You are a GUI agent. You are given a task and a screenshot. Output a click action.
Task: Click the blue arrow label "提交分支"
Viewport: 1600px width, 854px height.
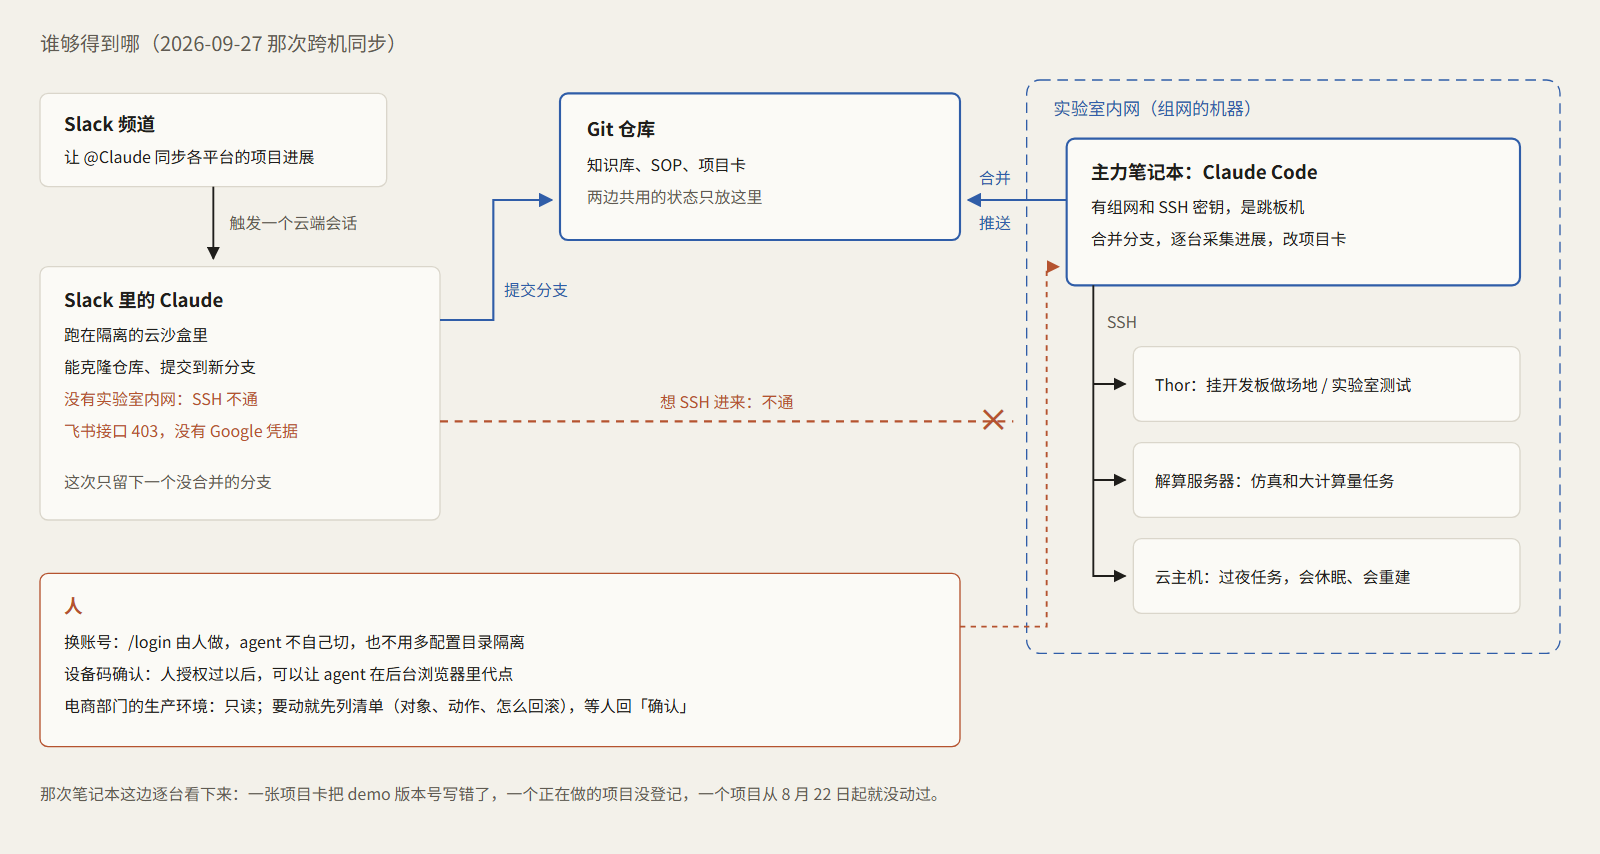[x=536, y=290]
